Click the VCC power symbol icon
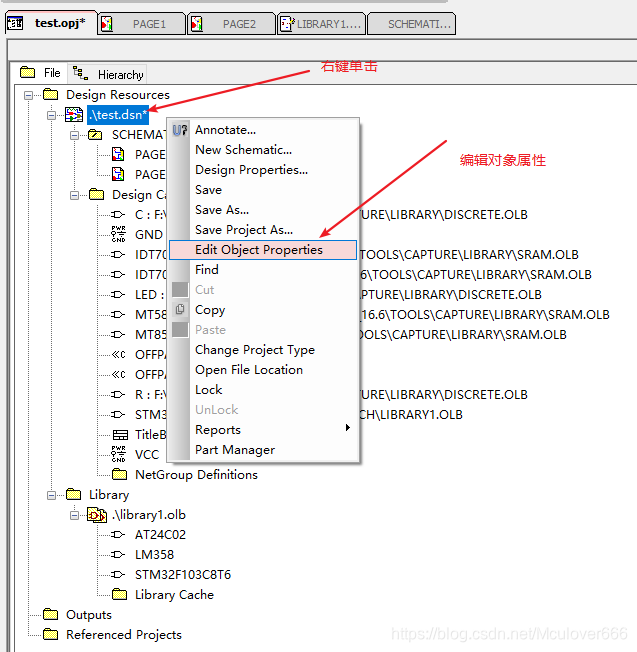This screenshot has height=652, width=637. pyautogui.click(x=118, y=455)
